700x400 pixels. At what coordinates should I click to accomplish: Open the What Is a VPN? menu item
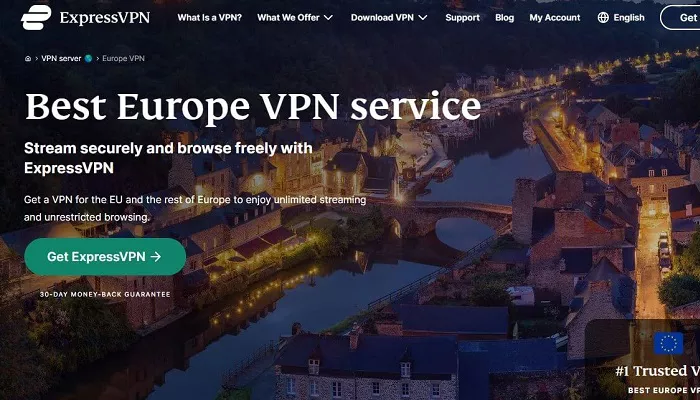click(x=209, y=17)
